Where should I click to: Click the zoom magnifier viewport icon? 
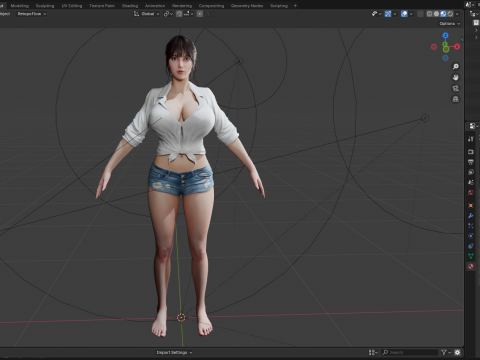[x=456, y=67]
